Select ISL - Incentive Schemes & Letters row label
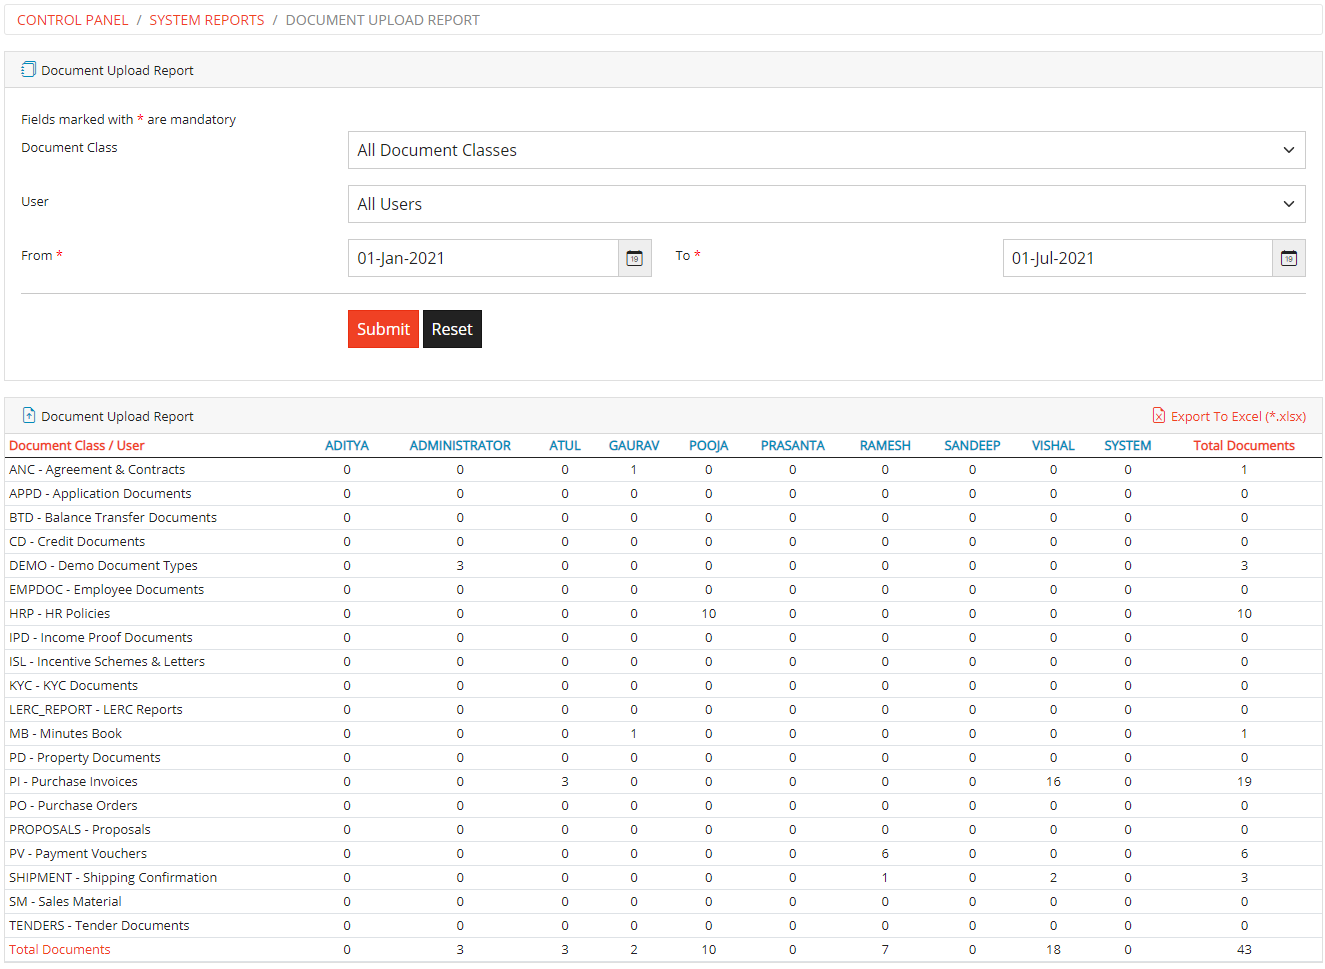The height and width of the screenshot is (969, 1325). [107, 662]
